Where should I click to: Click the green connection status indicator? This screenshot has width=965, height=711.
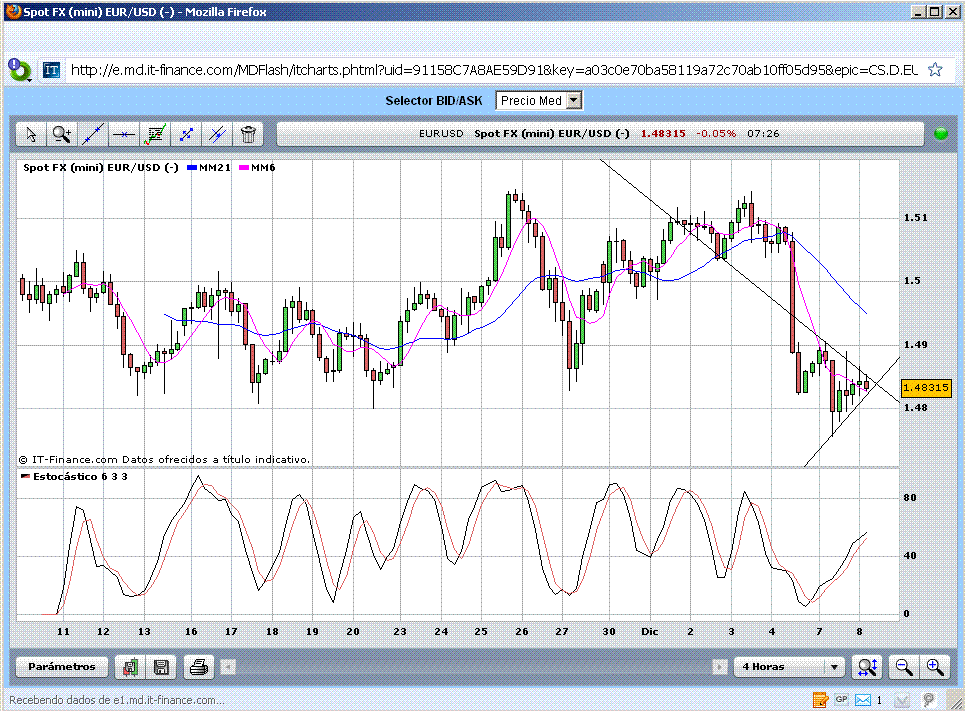(940, 134)
